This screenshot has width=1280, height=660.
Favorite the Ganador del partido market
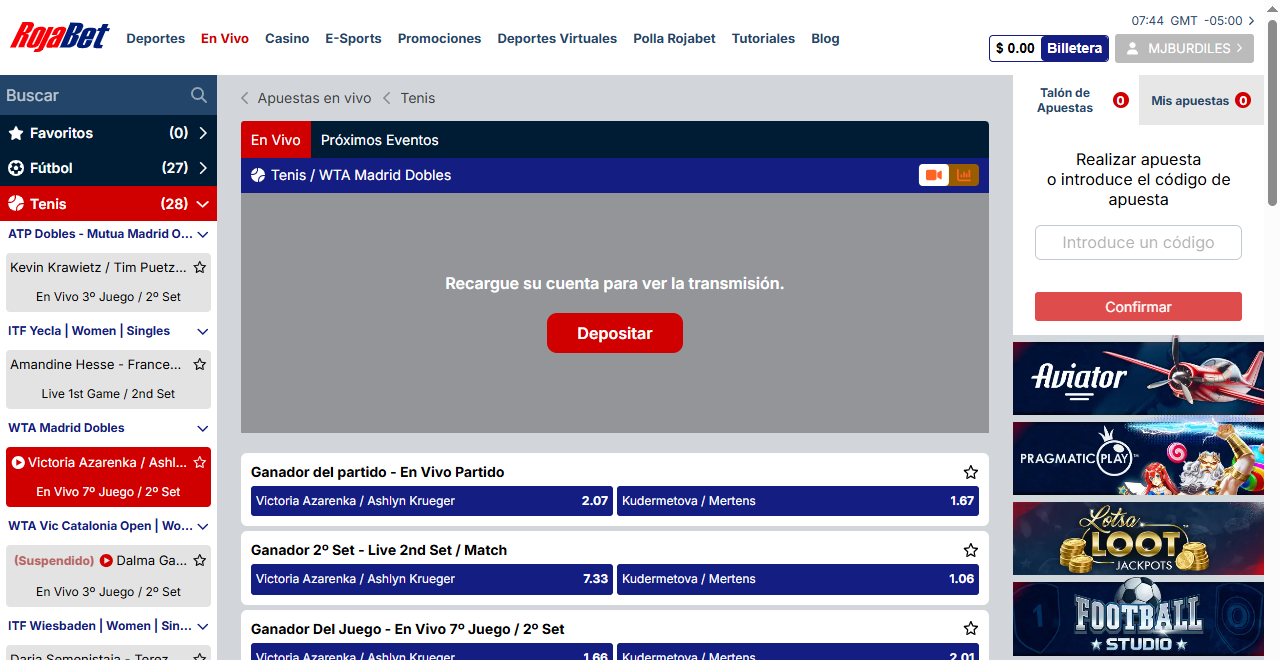pos(970,472)
